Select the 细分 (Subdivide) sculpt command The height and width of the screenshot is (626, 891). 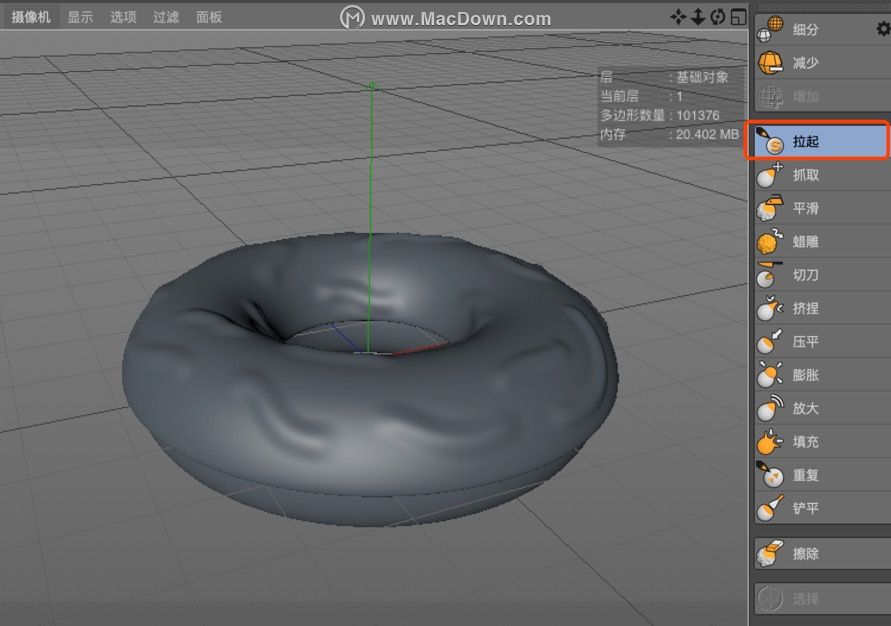tap(815, 29)
